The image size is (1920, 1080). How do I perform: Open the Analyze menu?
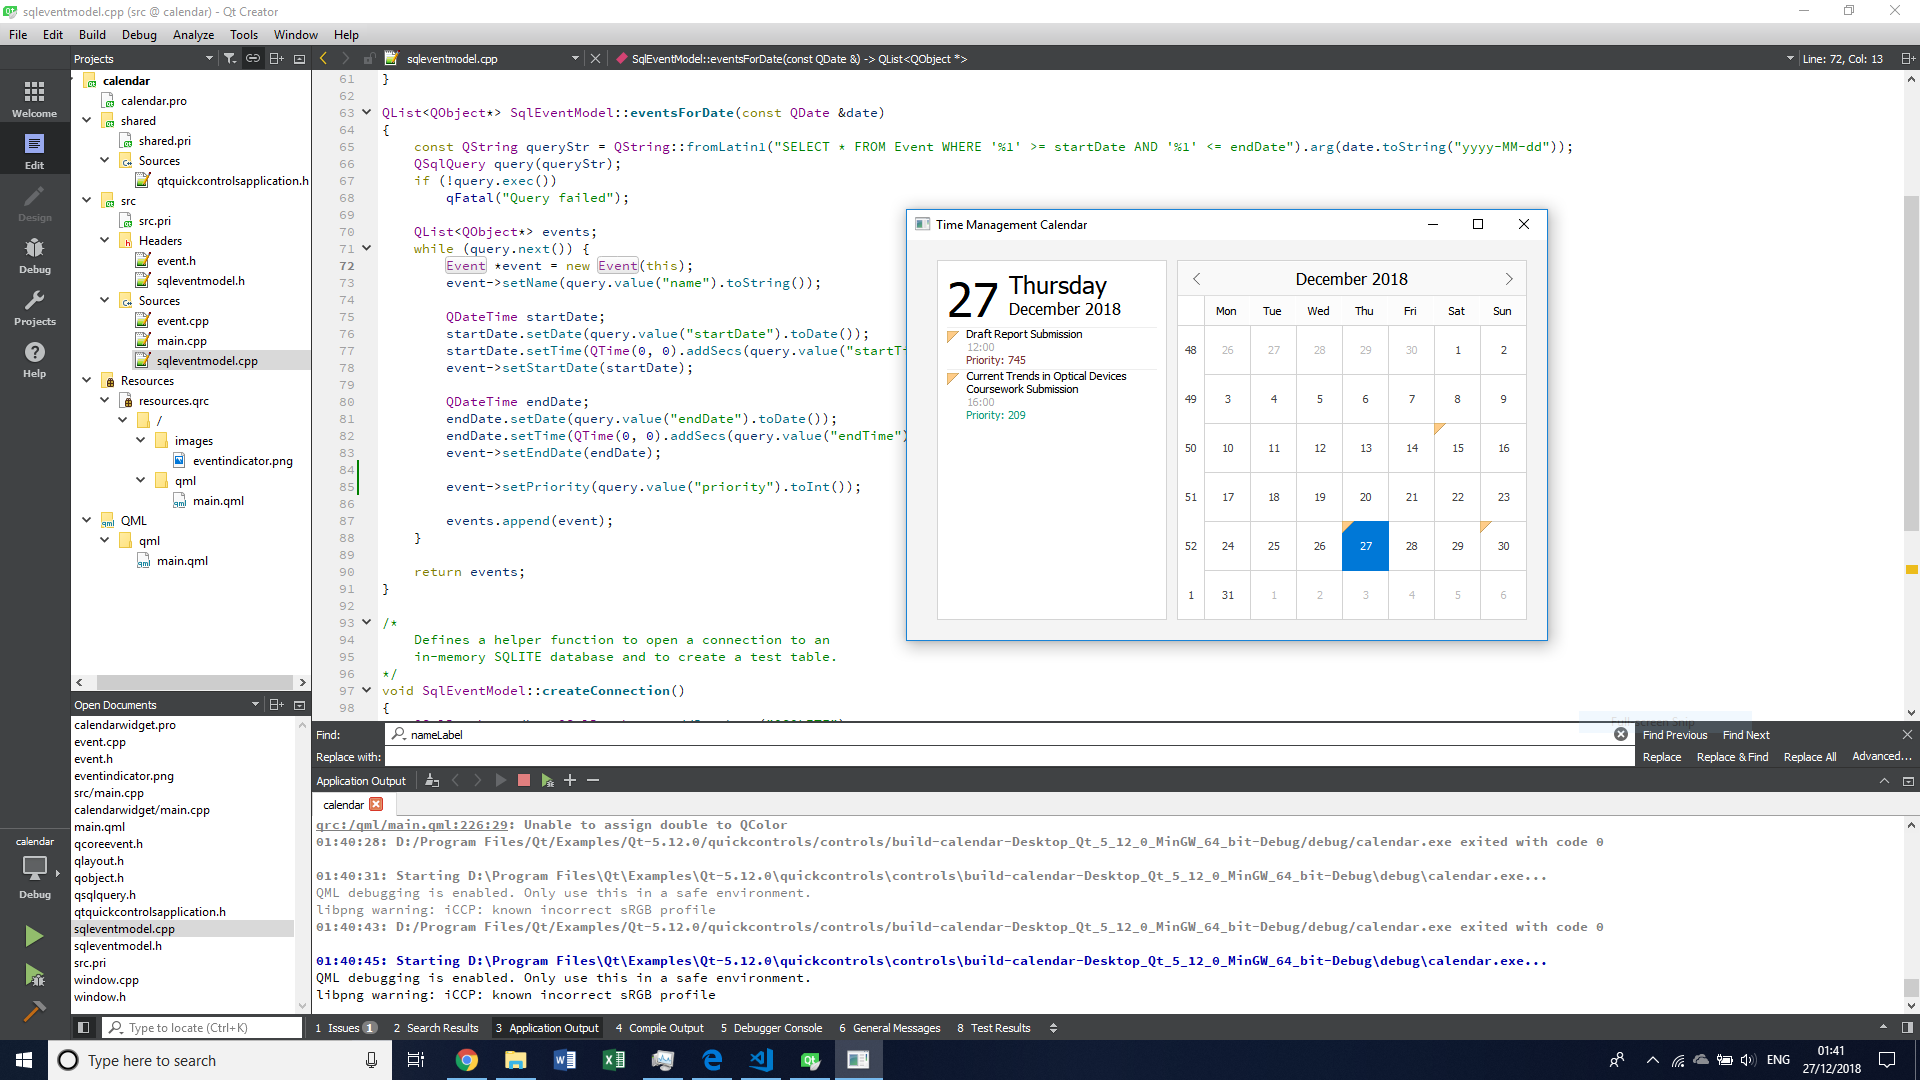point(193,34)
